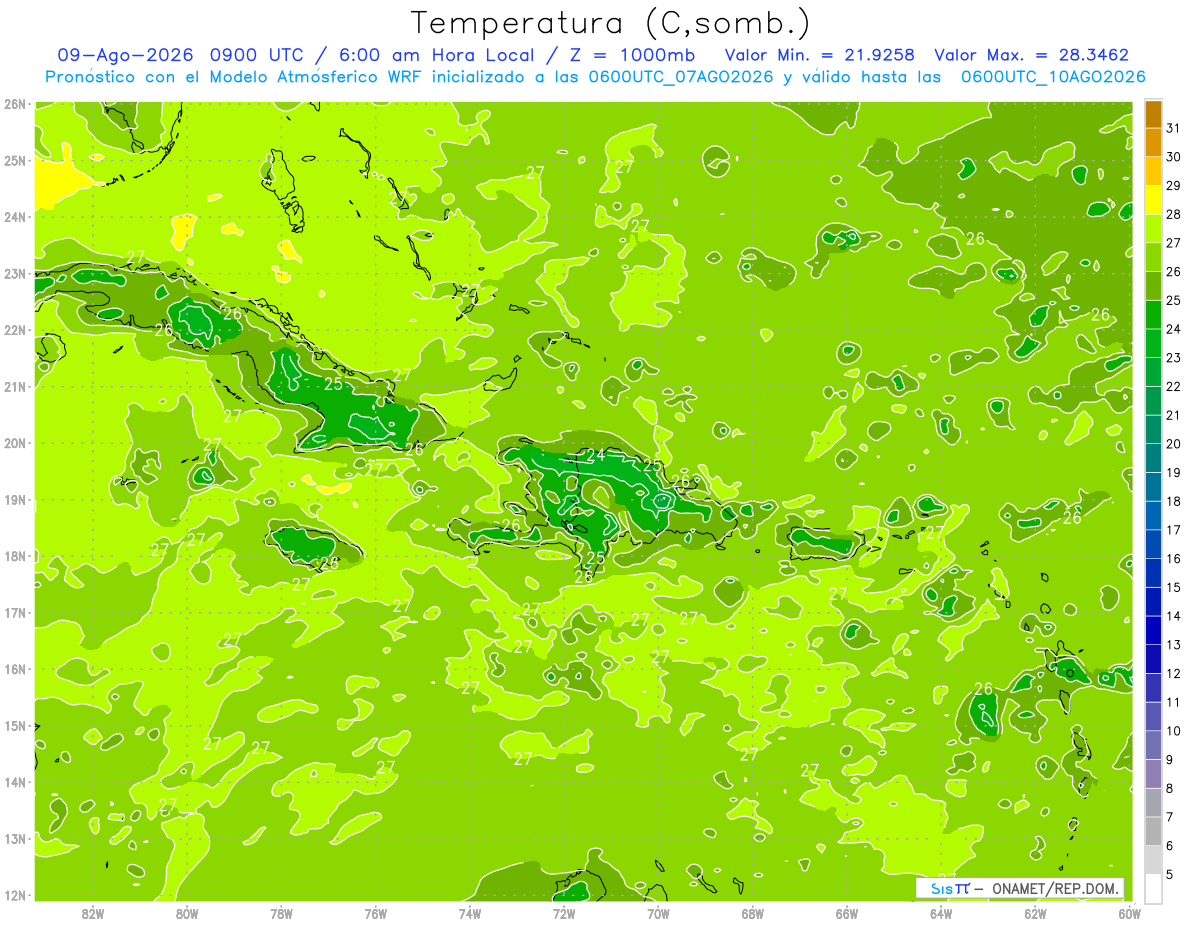
Task: Click the latitude label "20N"
Action: tap(15, 443)
